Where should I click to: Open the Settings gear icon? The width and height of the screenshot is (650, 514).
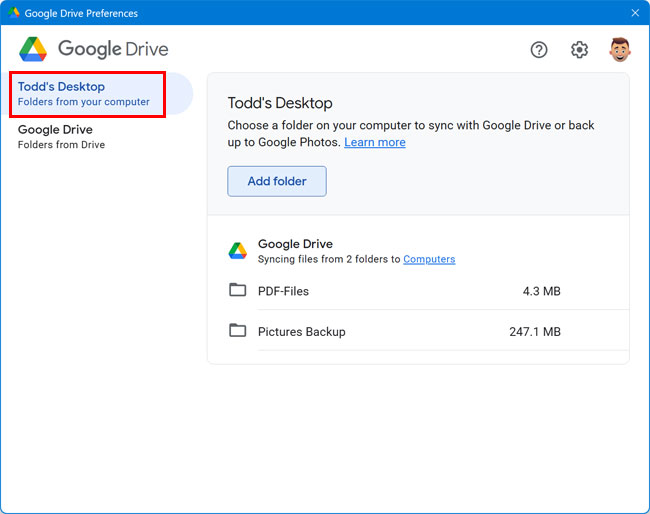coord(579,50)
